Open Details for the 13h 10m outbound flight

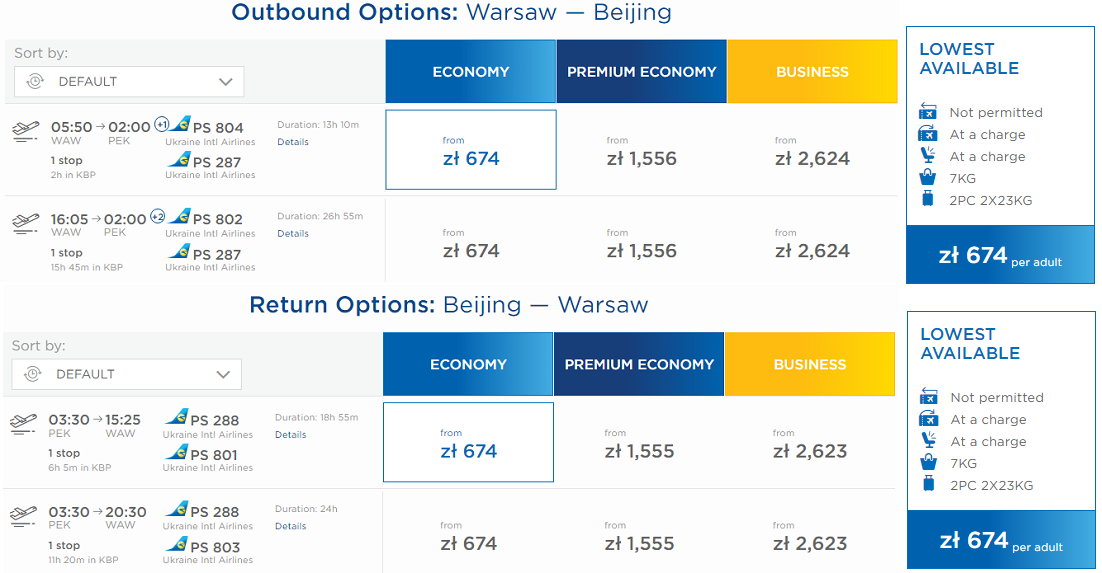(x=293, y=142)
